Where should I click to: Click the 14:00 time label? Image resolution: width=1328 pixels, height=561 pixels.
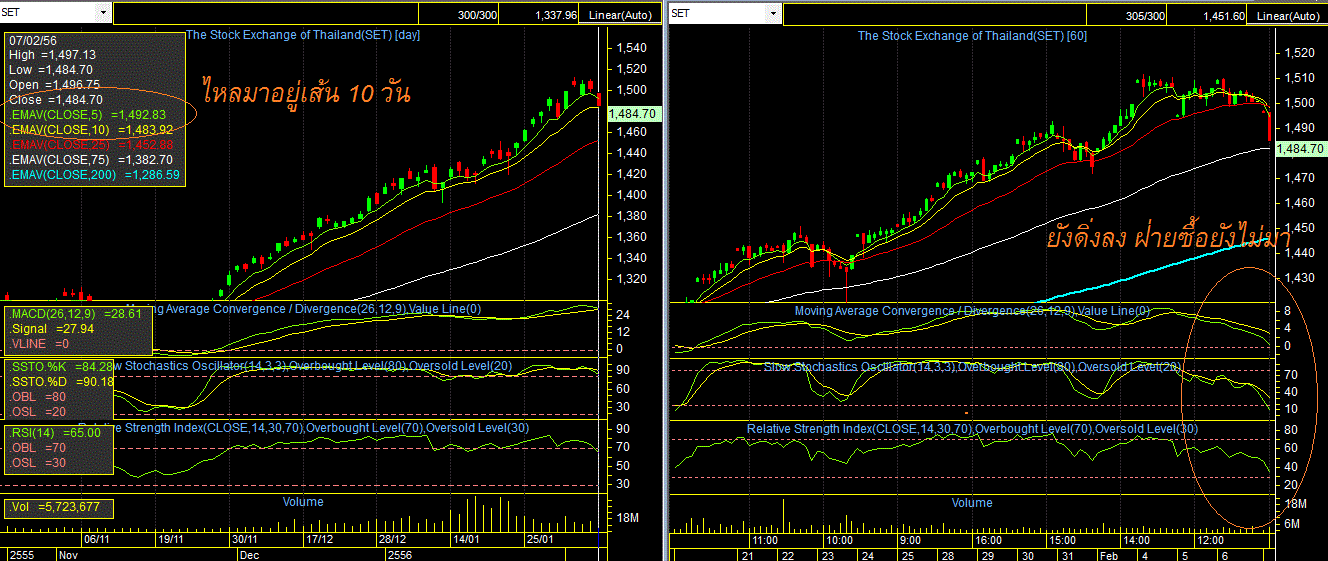click(1138, 539)
